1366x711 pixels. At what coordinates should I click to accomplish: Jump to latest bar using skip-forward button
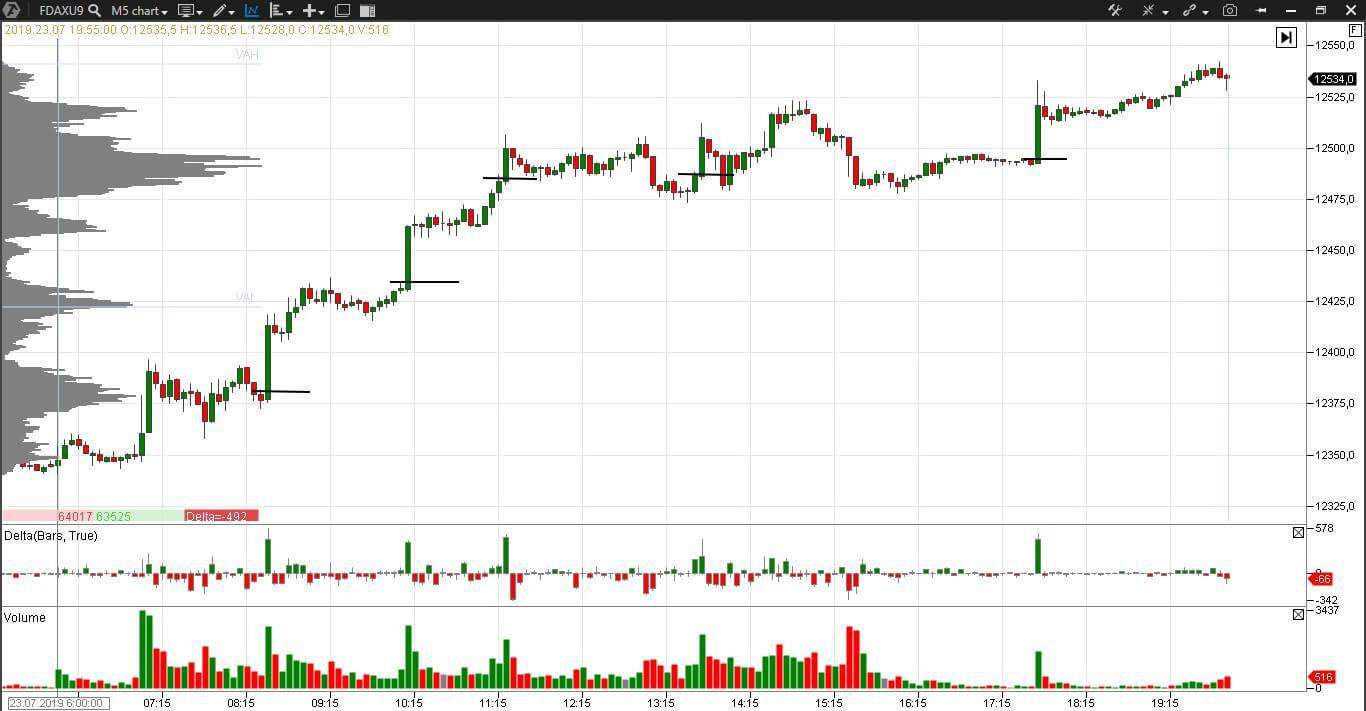[1286, 38]
